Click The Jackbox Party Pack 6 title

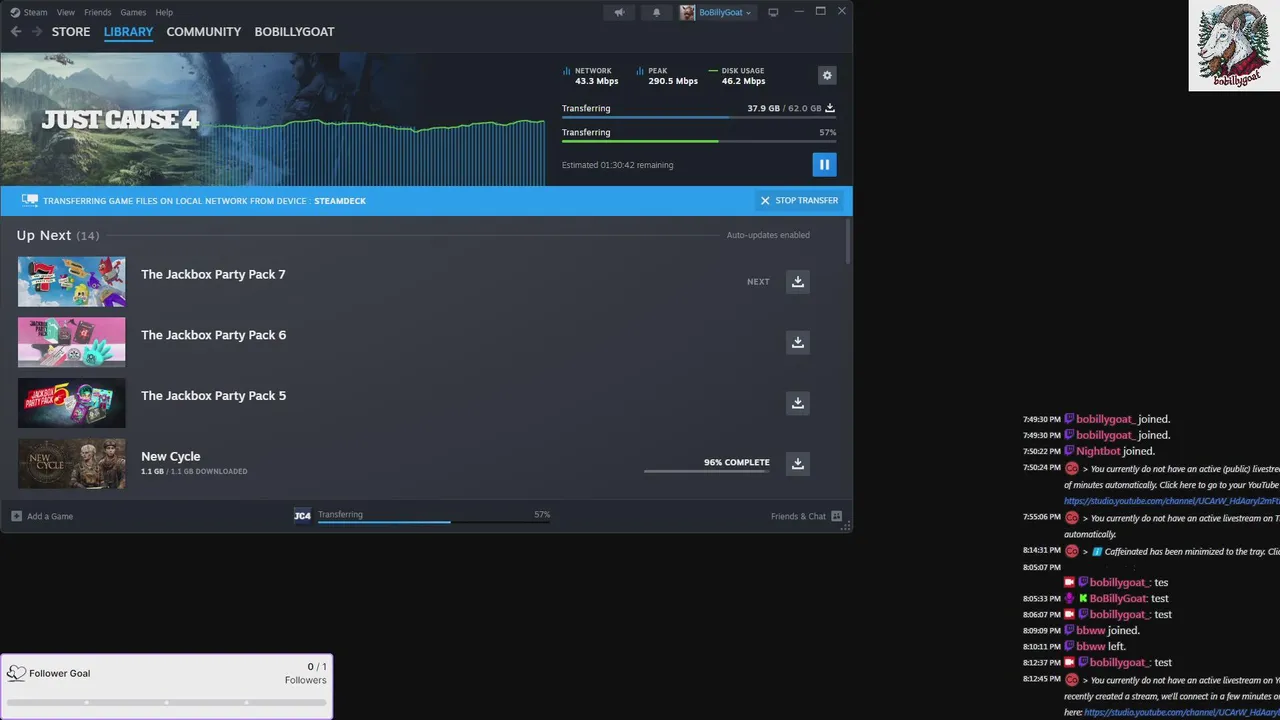[213, 335]
